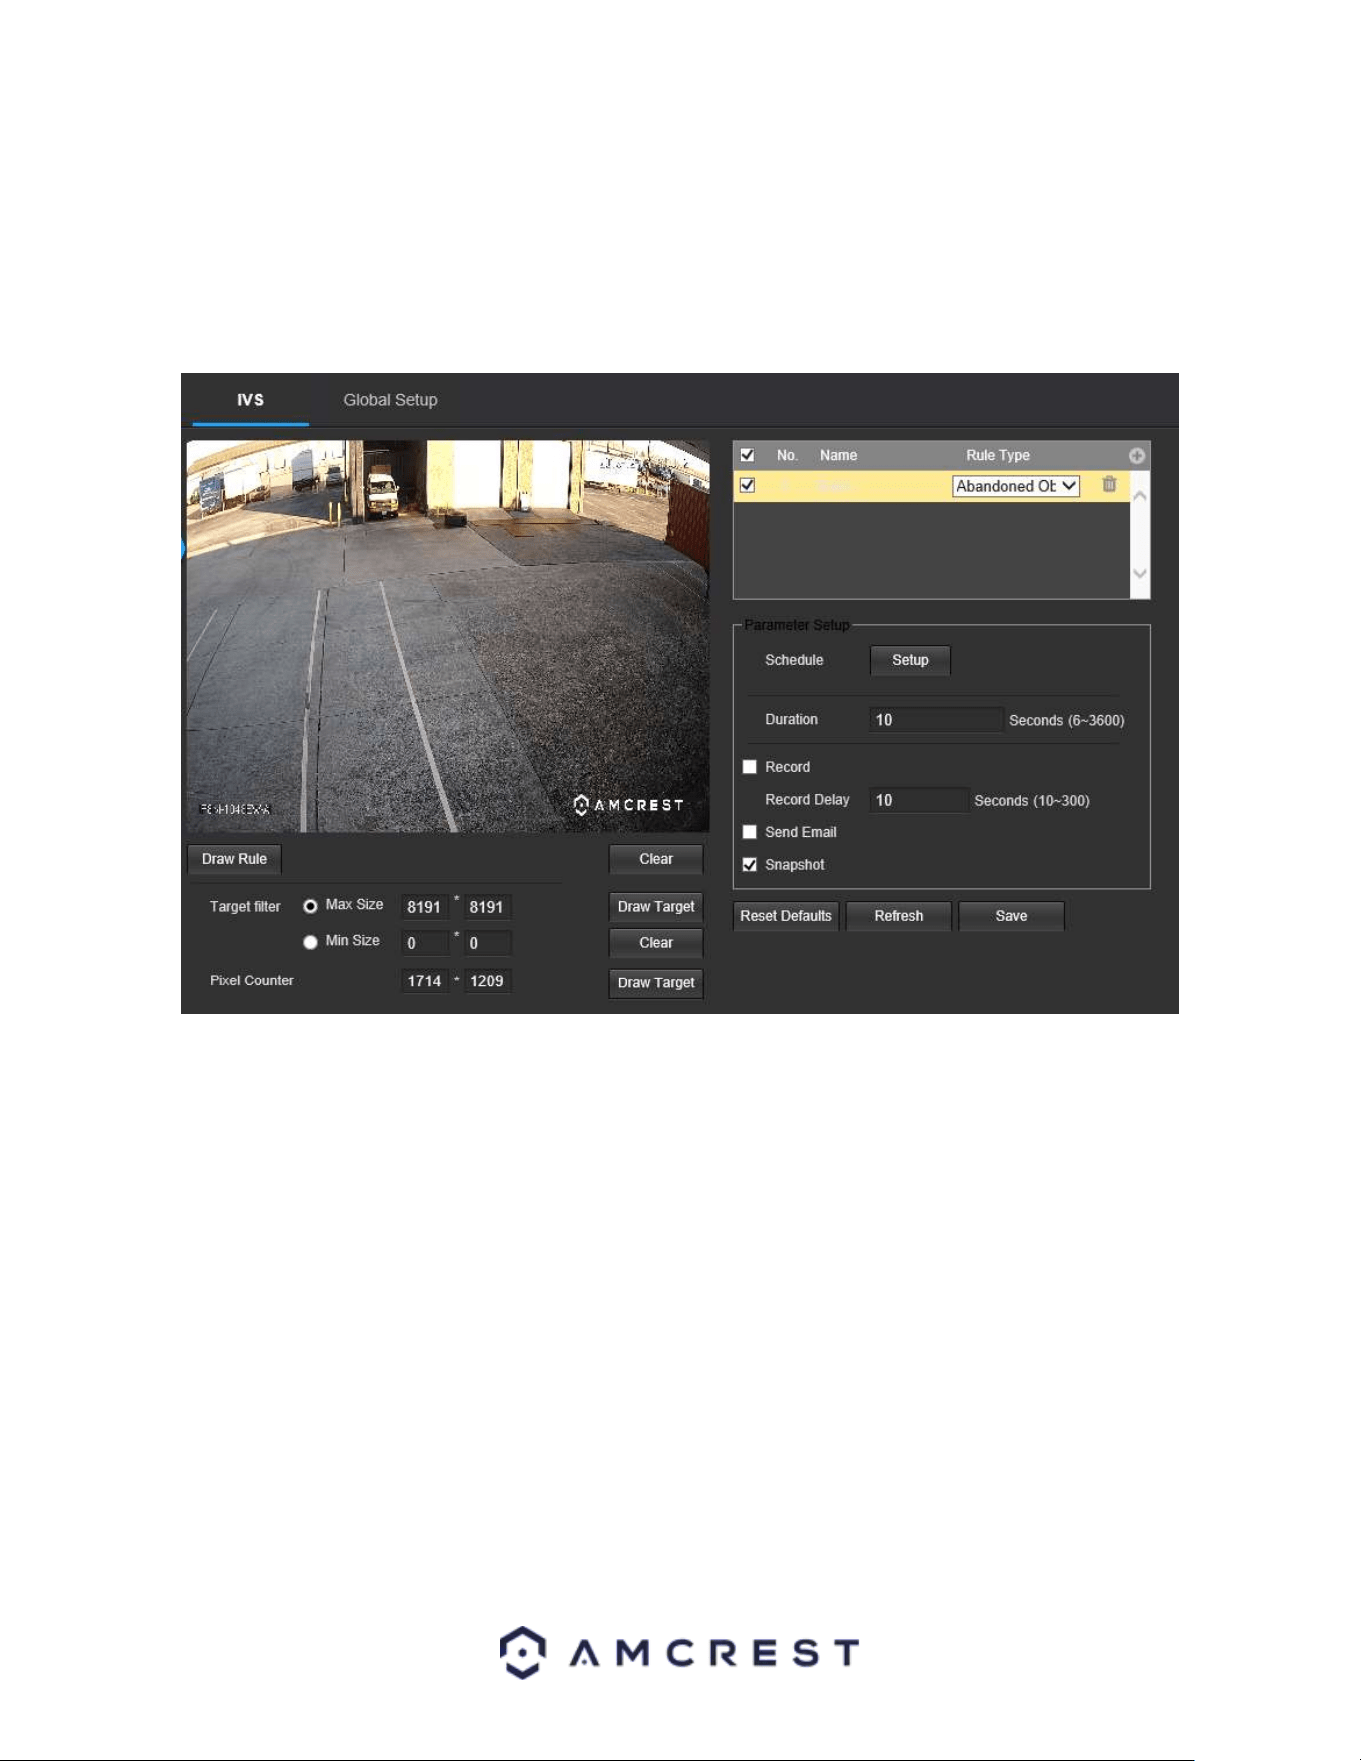The height and width of the screenshot is (1761, 1361).
Task: Click the Pixel Counter height value 1209
Action: tap(487, 981)
